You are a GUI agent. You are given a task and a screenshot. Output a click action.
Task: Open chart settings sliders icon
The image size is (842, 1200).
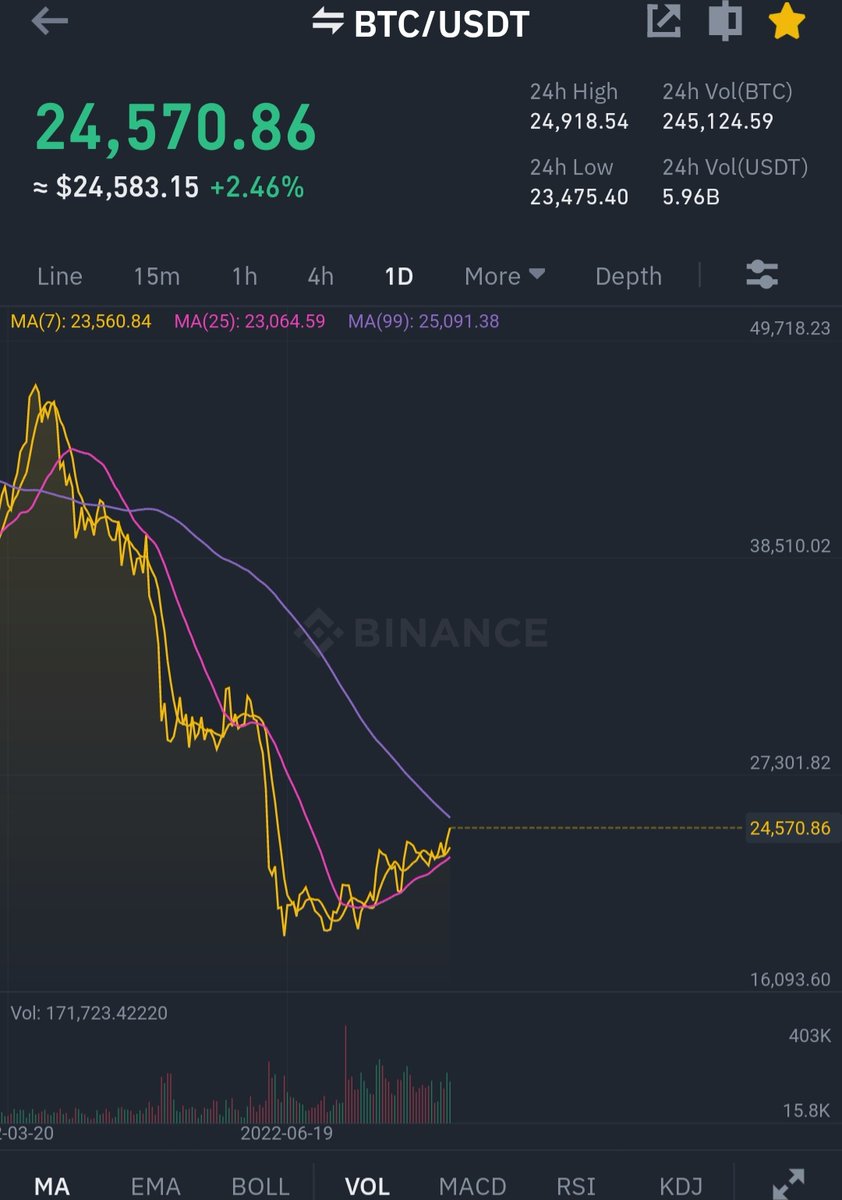point(762,275)
